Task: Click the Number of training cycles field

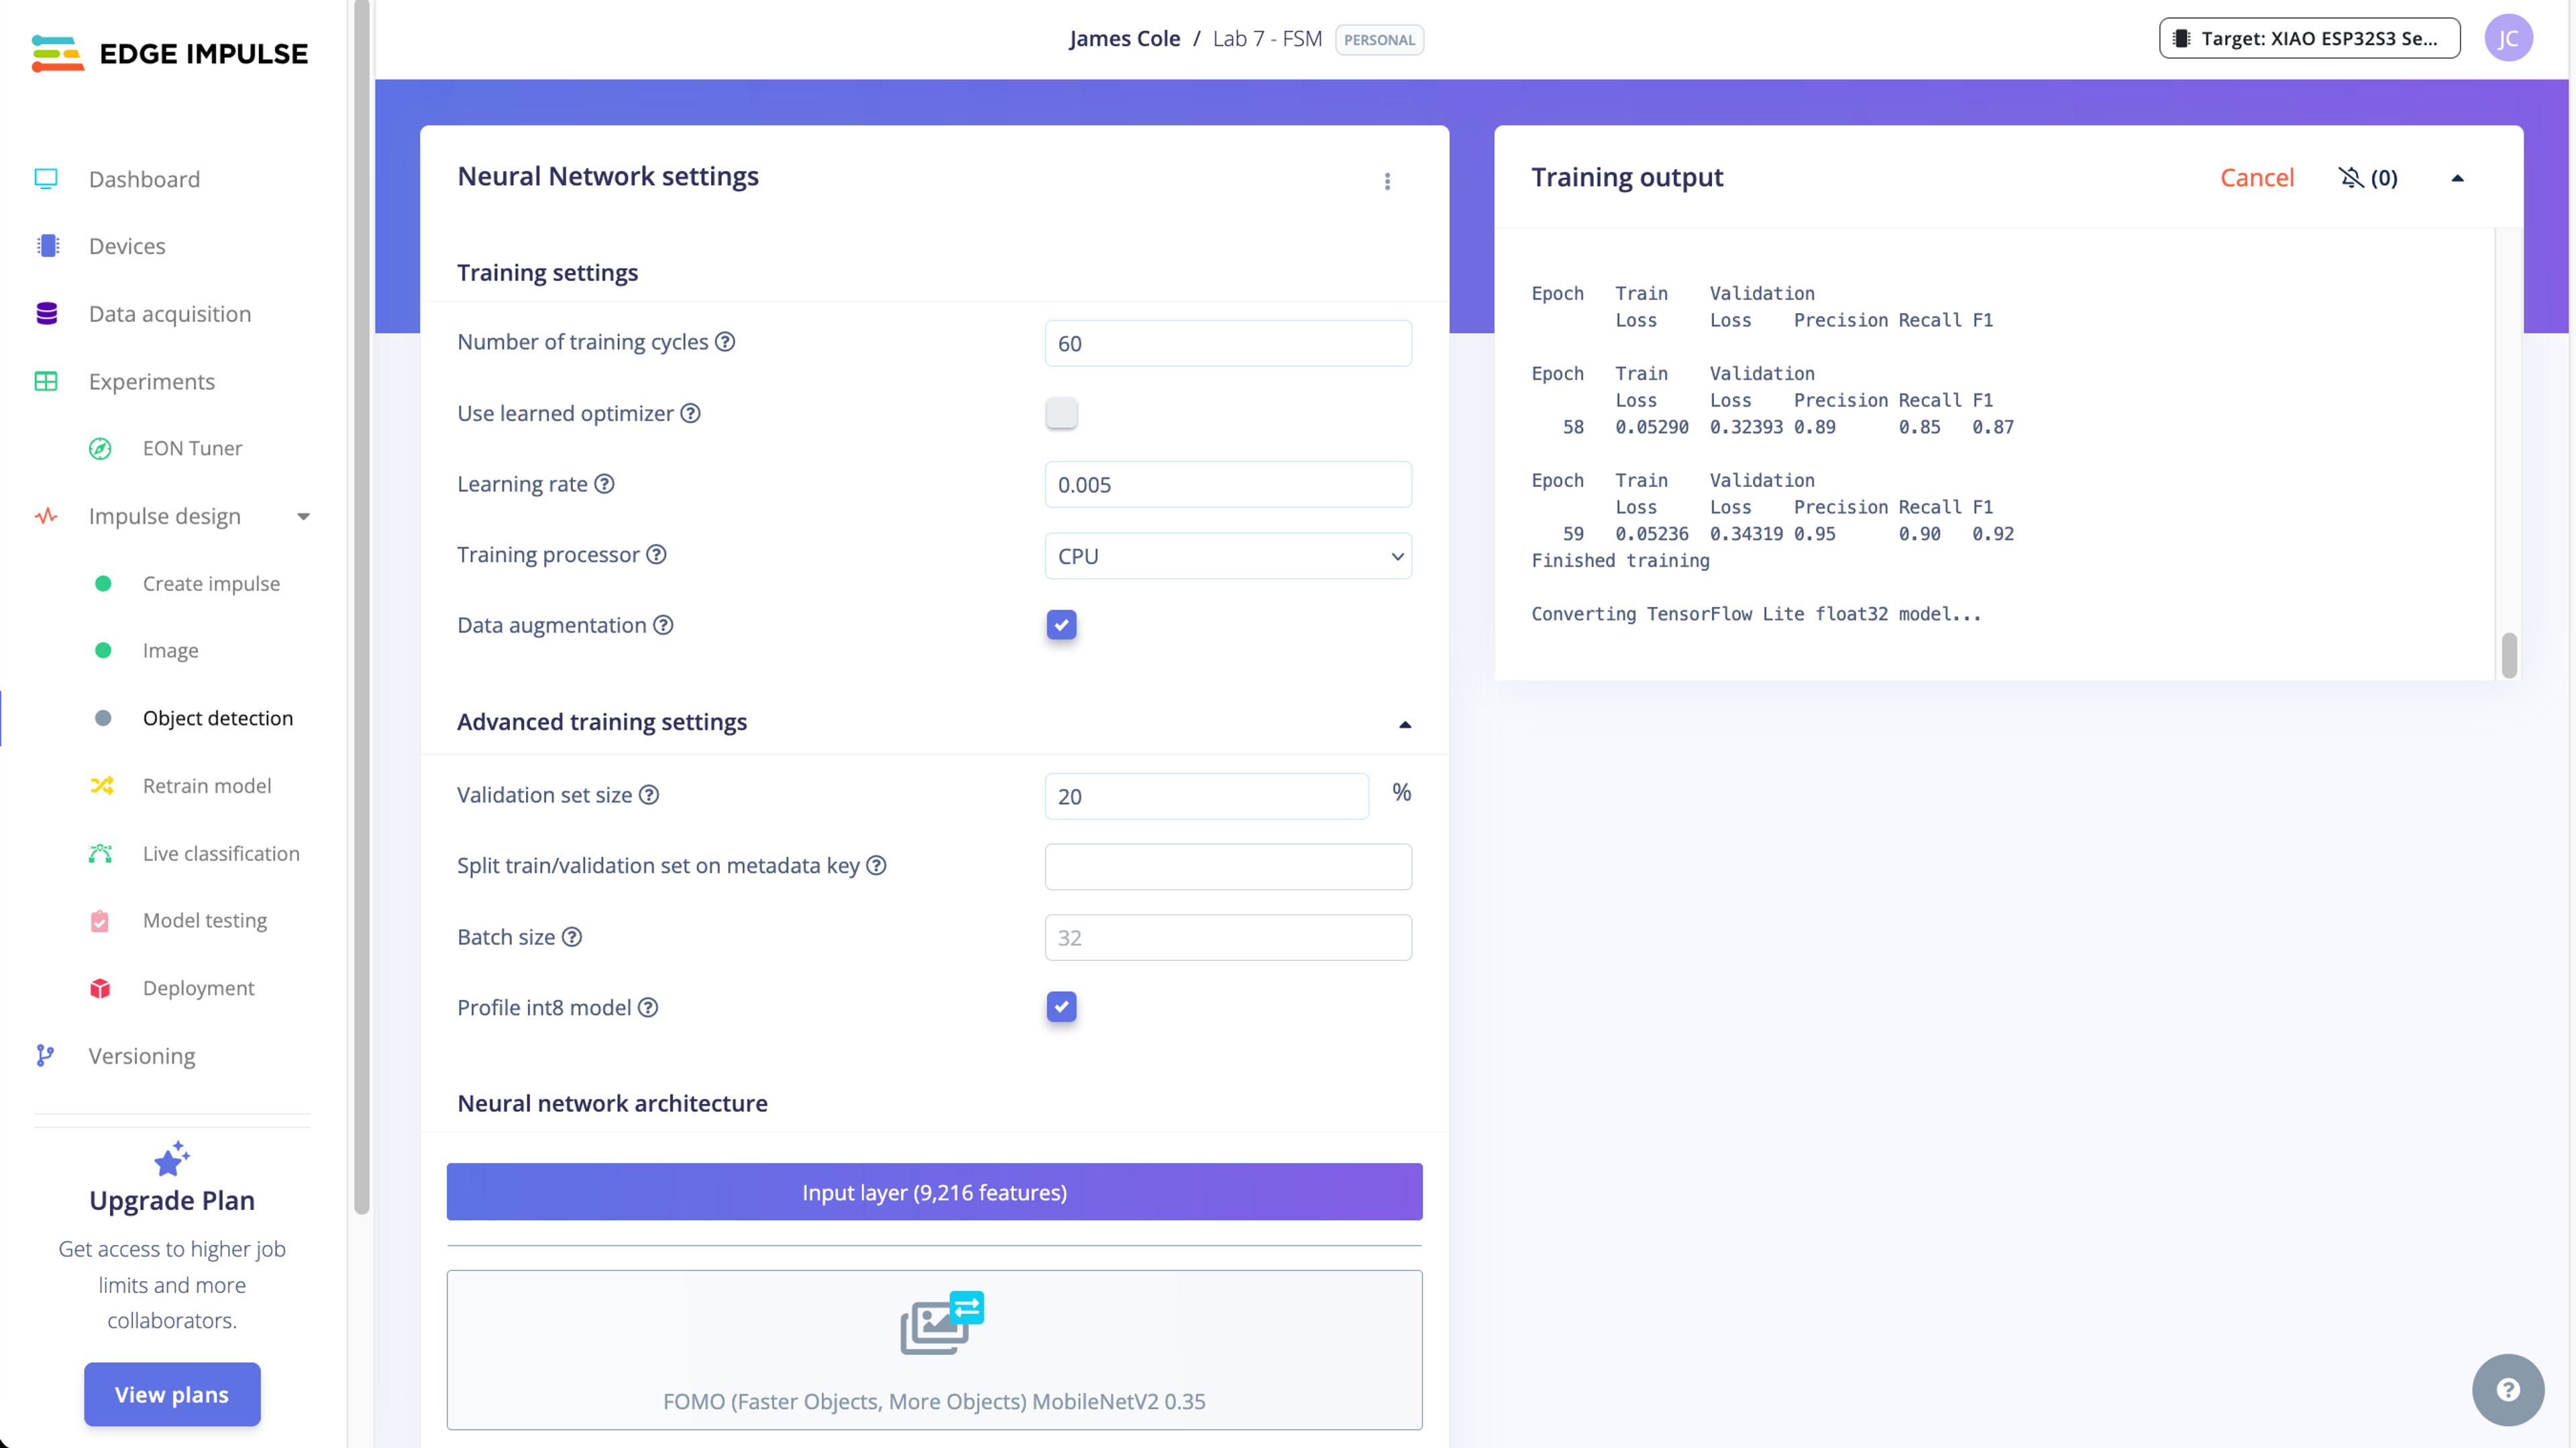Action: click(1227, 343)
